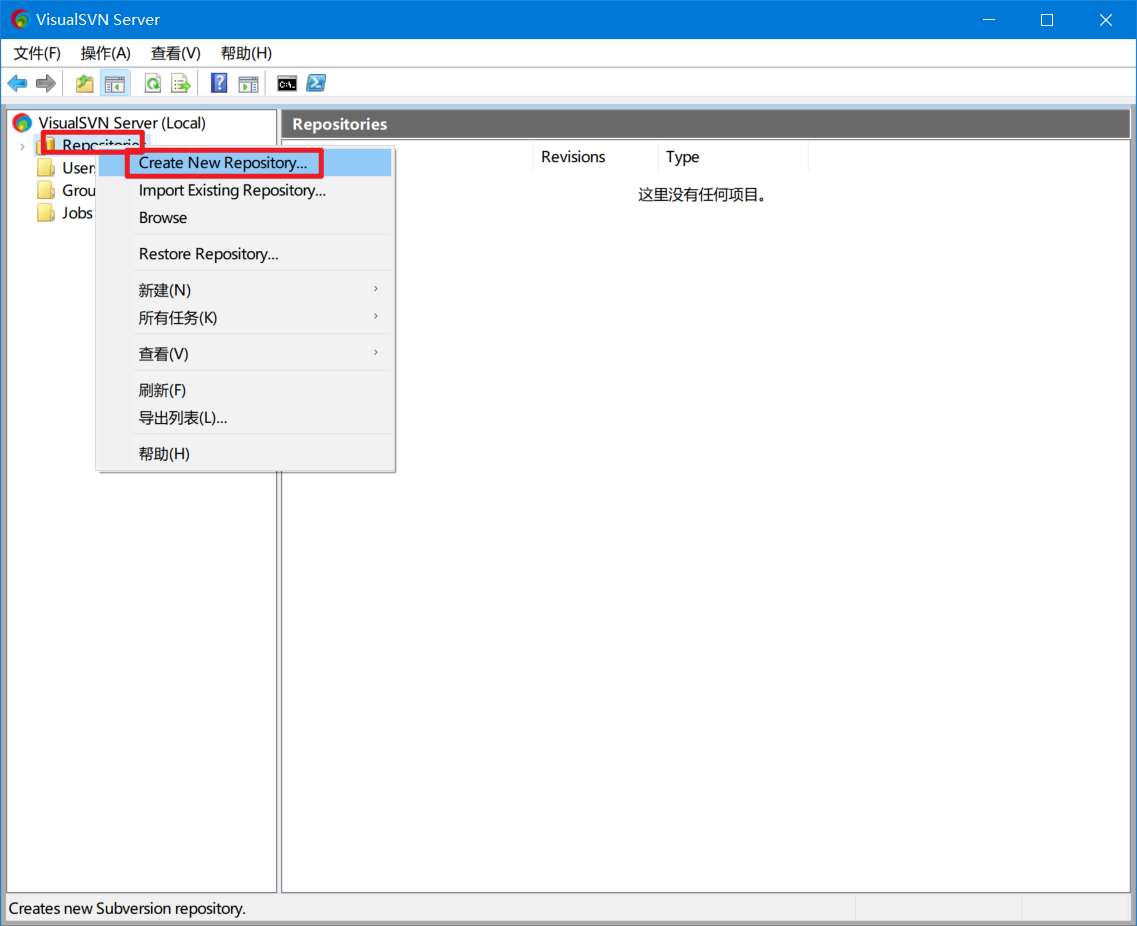Close the VisualSVN Server window
Image resolution: width=1137 pixels, height=926 pixels.
pyautogui.click(x=1105, y=20)
